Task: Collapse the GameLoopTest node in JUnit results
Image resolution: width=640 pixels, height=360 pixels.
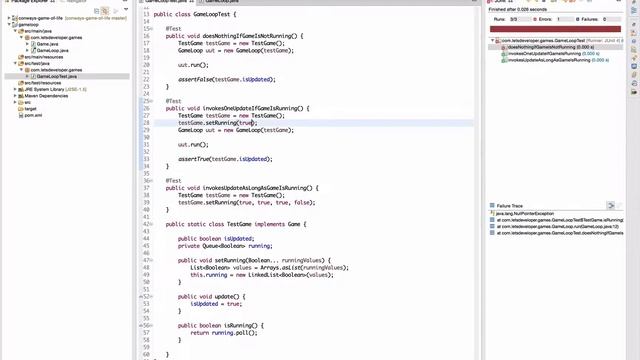Action: tap(492, 41)
